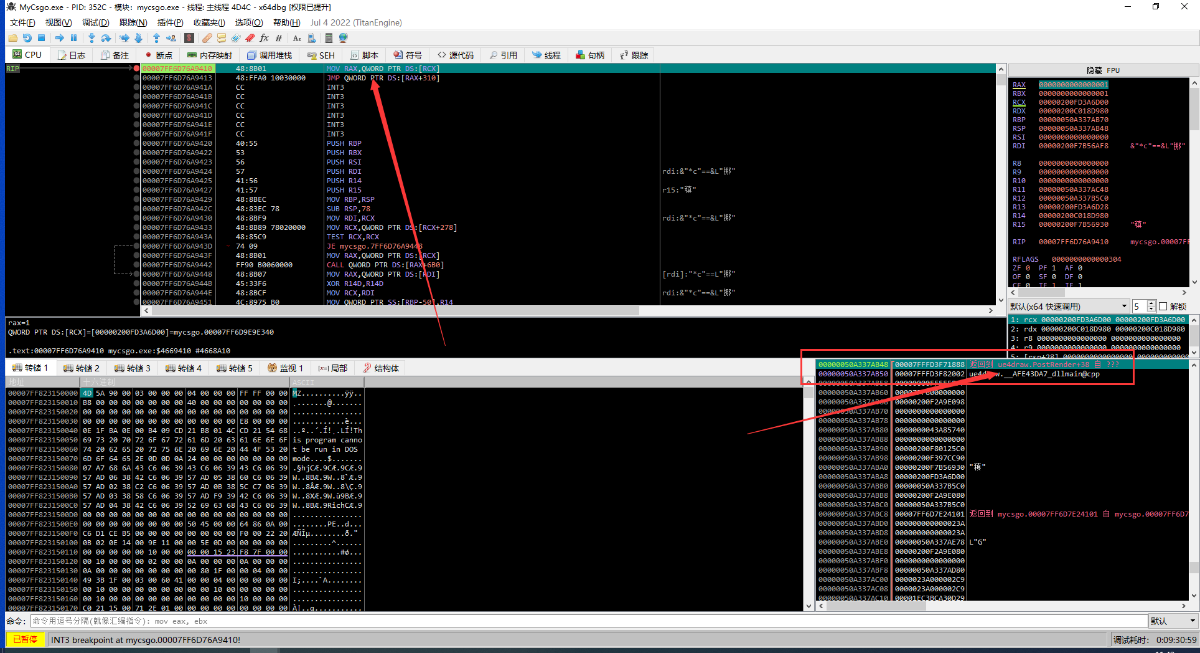Screen dimensions: 1200x653
Task: Trace into using the toolbar icon
Action: (124, 37)
